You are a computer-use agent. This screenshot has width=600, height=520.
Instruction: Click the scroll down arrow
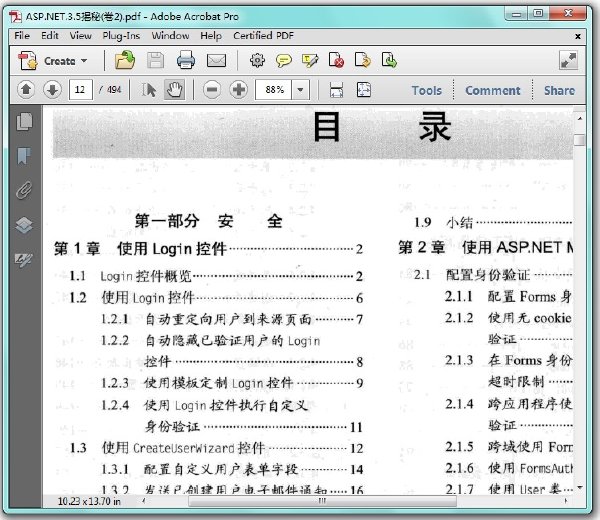[579, 487]
